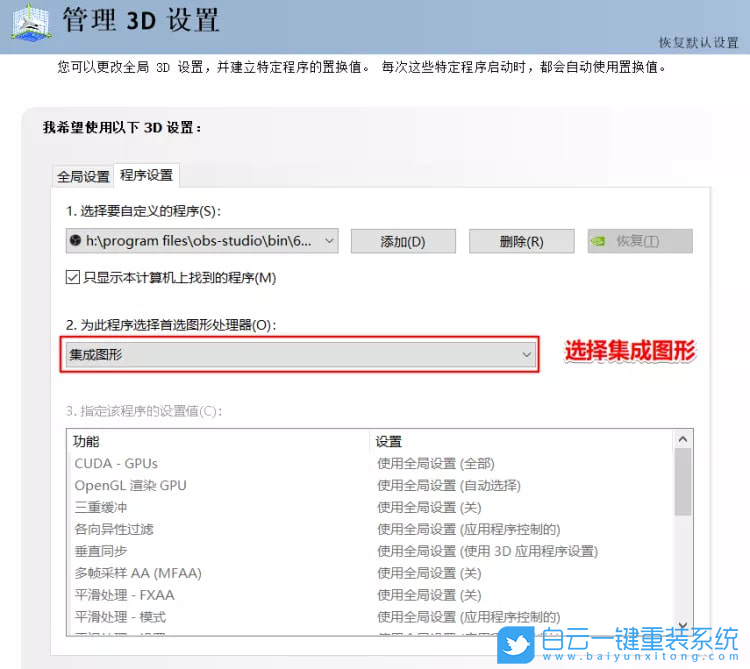Open the program selection dropdown
This screenshot has width=750, height=669.
pyautogui.click(x=202, y=241)
